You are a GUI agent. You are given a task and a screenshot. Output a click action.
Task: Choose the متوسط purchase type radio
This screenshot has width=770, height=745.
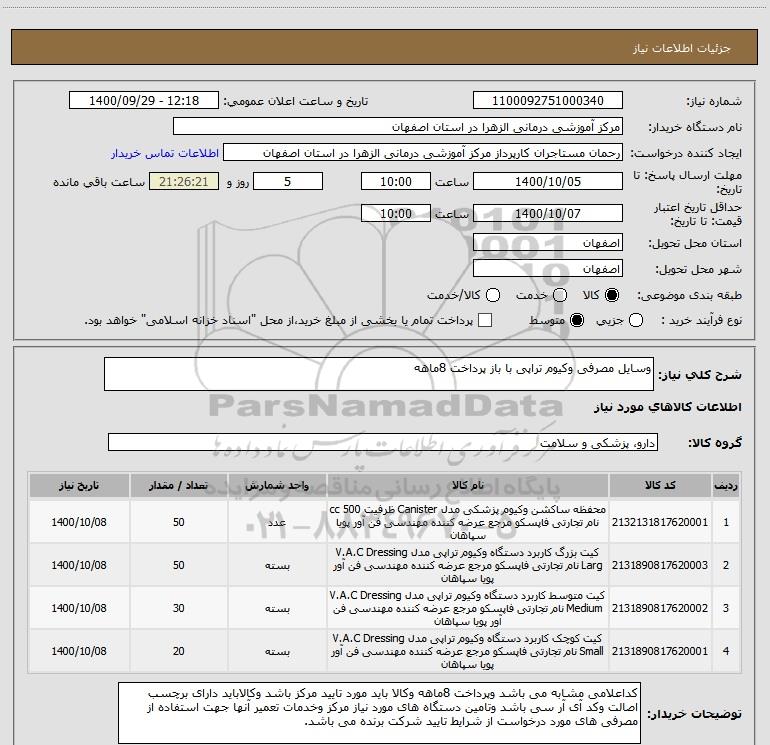tap(577, 321)
